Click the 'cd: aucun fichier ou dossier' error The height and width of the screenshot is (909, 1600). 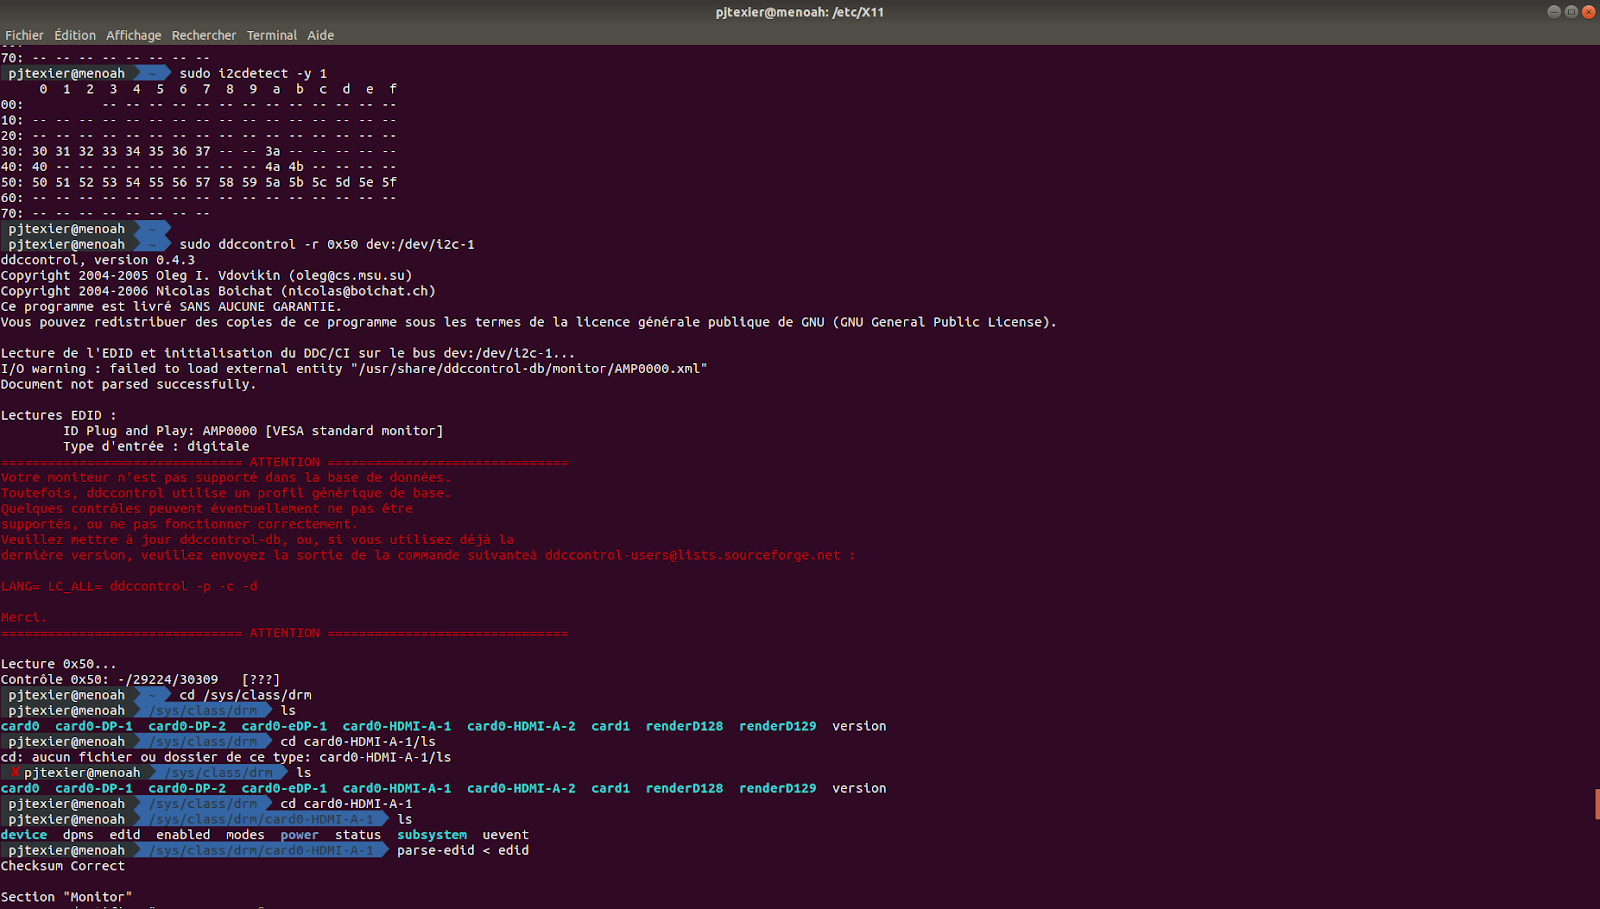(226, 757)
